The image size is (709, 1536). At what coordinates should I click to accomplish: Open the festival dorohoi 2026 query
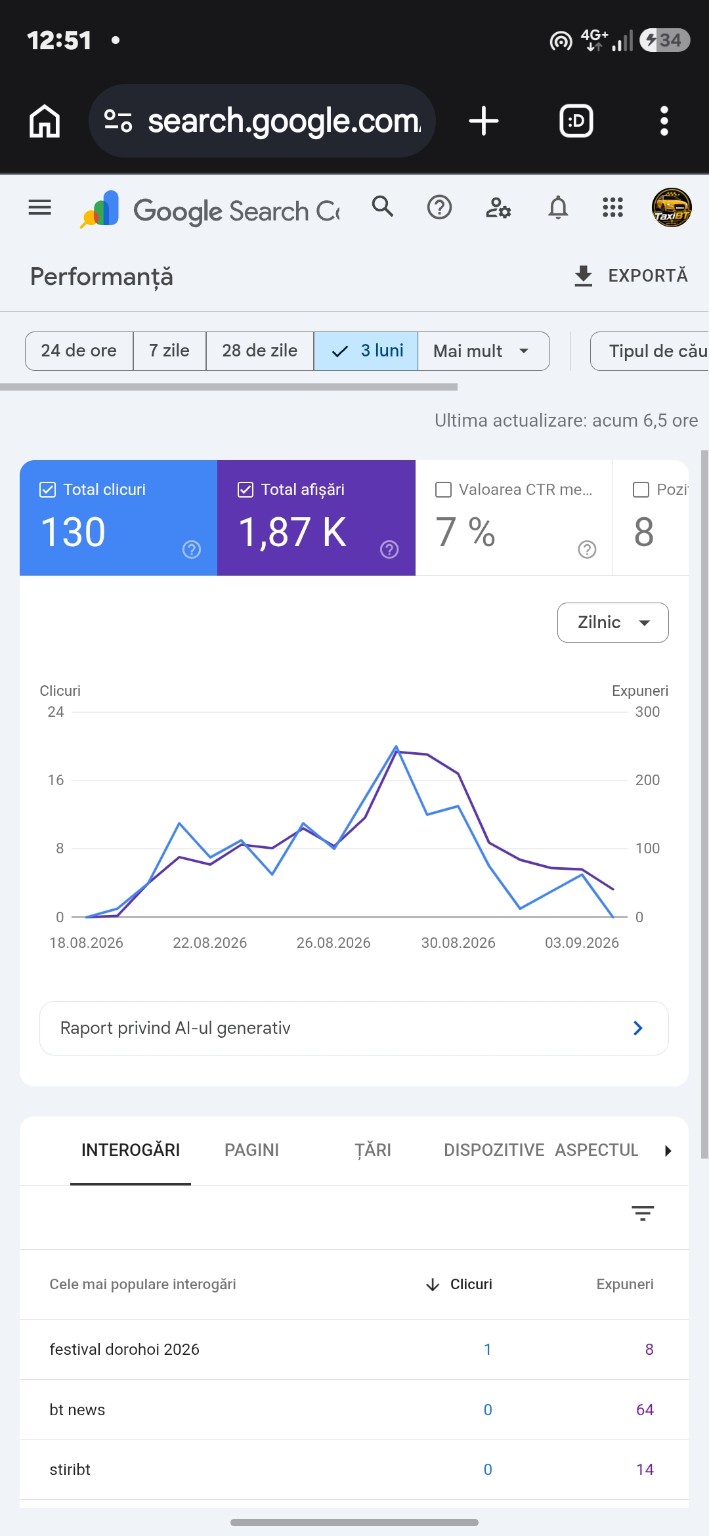pyautogui.click(x=125, y=1349)
